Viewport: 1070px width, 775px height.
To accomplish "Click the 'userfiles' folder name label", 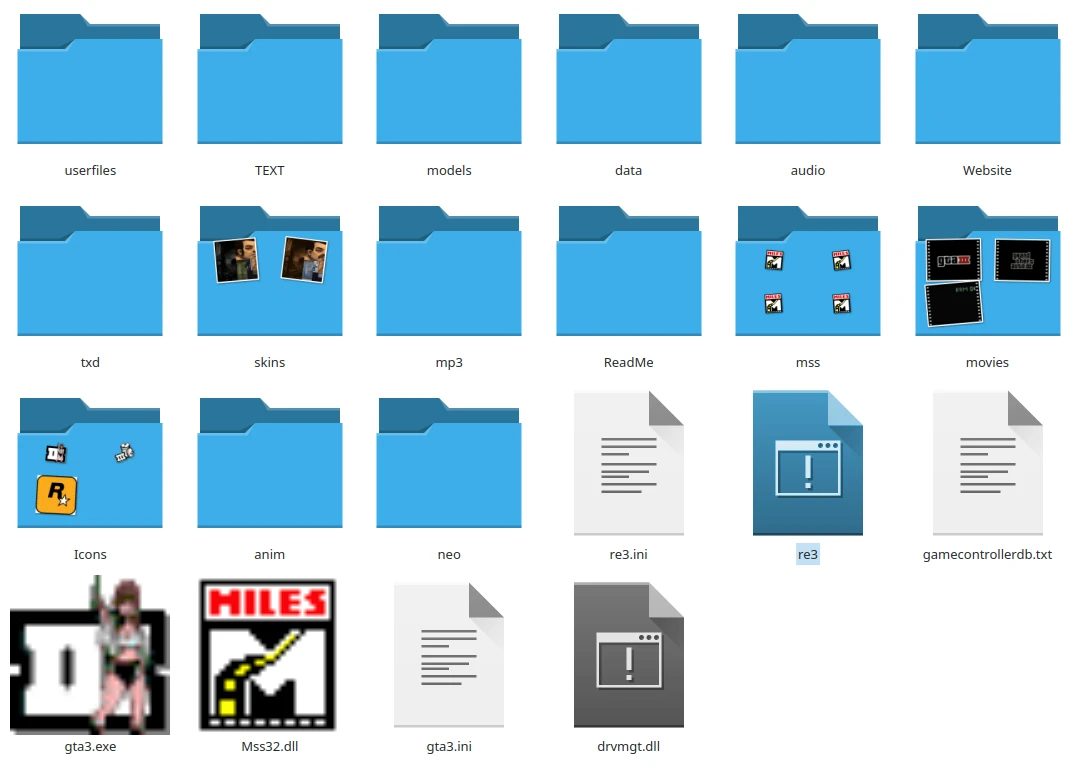I will (x=90, y=171).
